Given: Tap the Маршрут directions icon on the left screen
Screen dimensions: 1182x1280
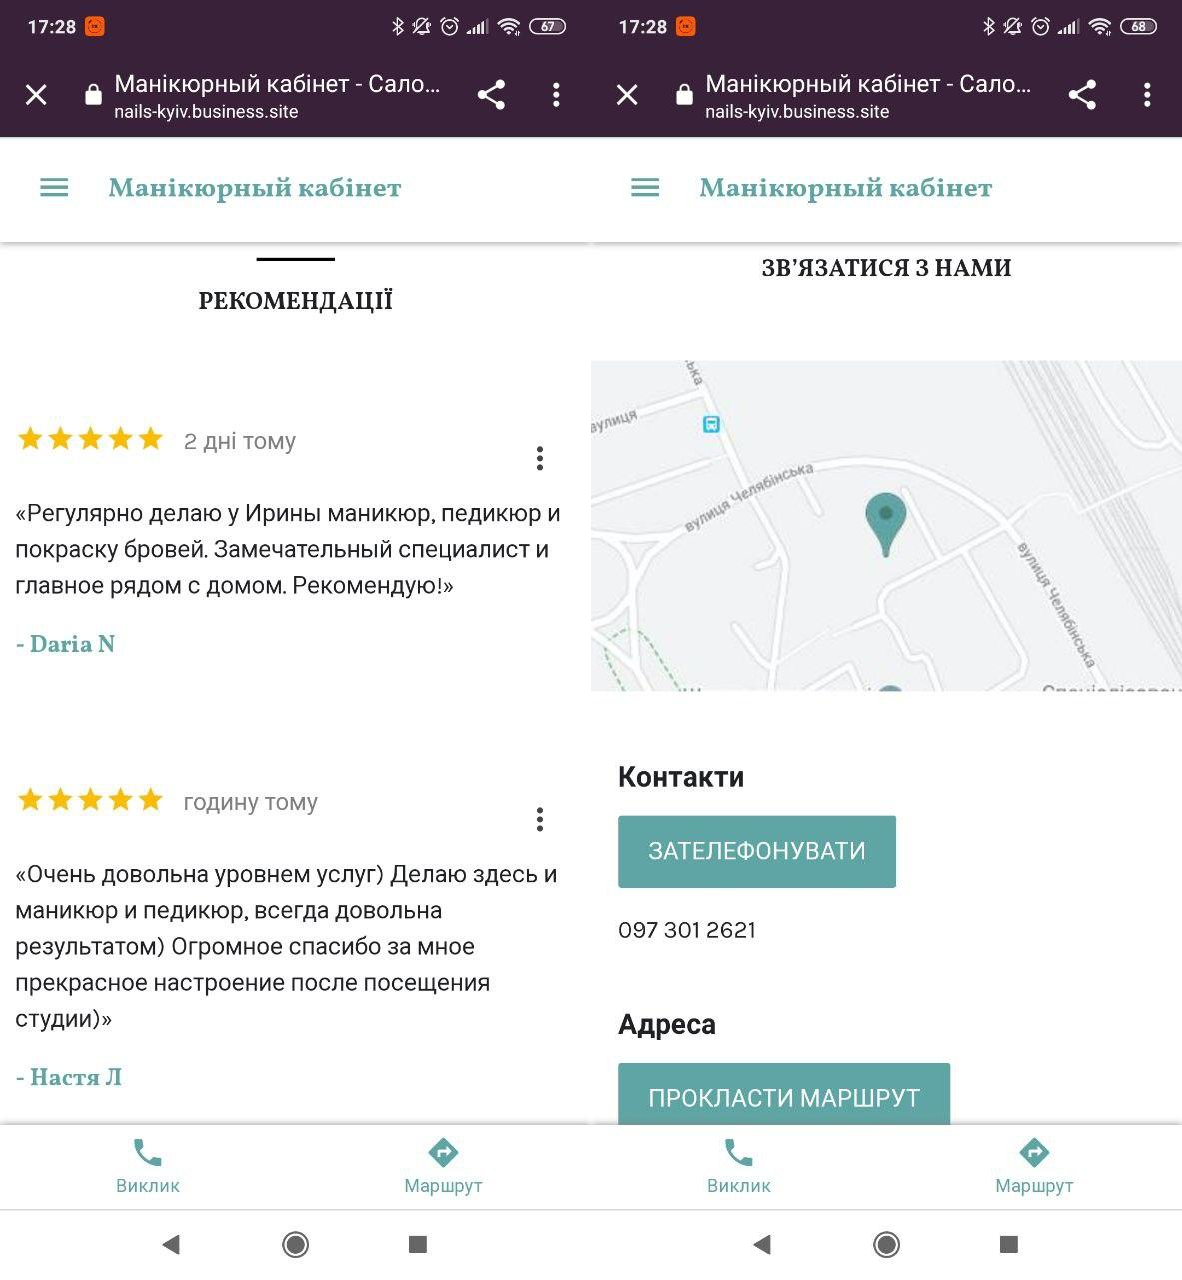Looking at the screenshot, I should (443, 1153).
